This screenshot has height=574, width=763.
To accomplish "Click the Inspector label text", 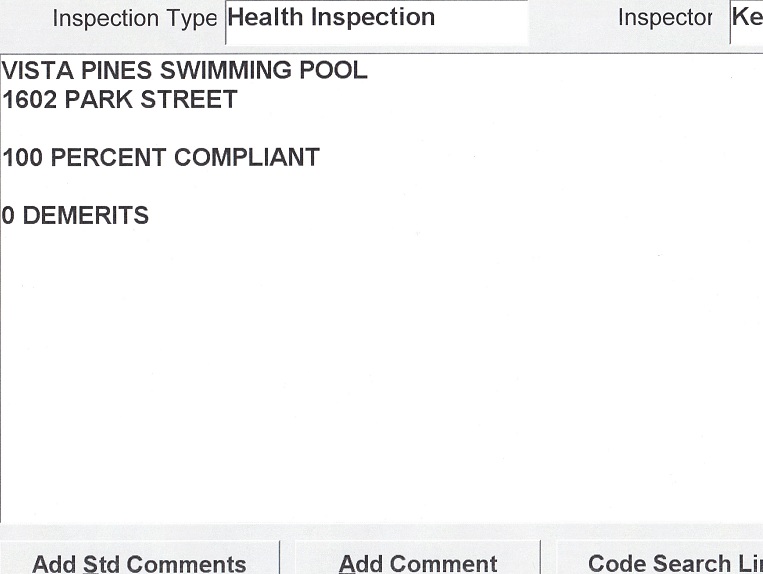I will point(664,19).
